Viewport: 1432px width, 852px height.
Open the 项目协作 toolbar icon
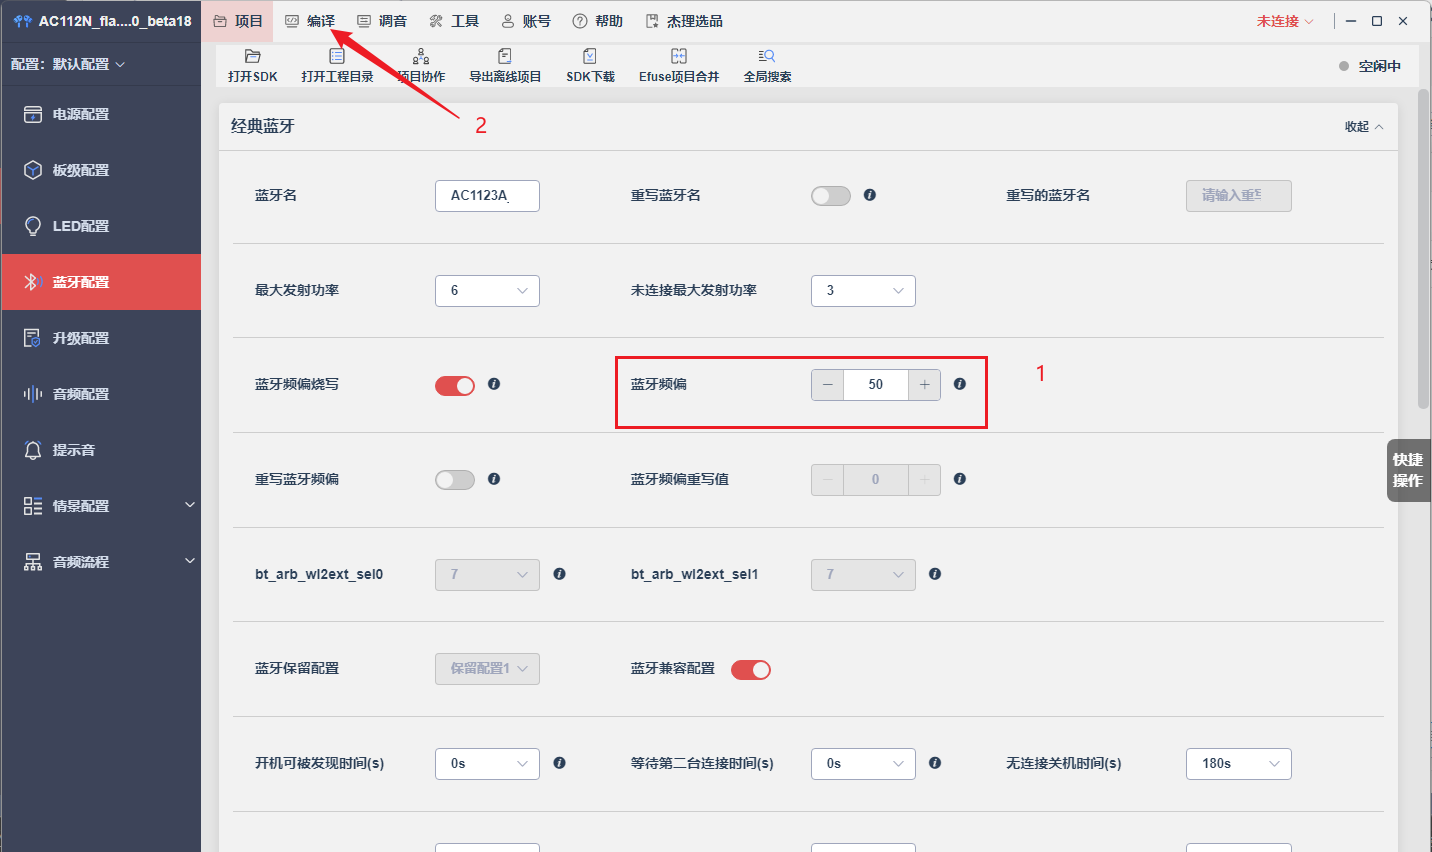421,65
